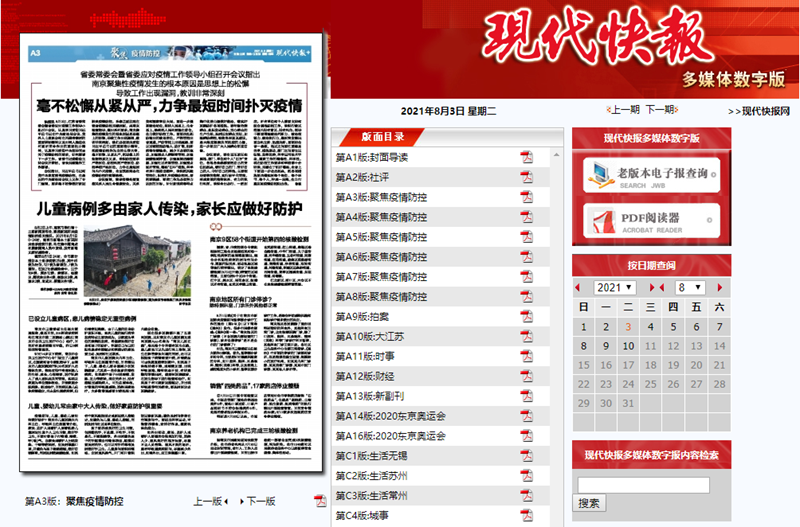This screenshot has width=800, height=527.
Task: Click red left arrow before the month dropdown
Action: pos(662,288)
